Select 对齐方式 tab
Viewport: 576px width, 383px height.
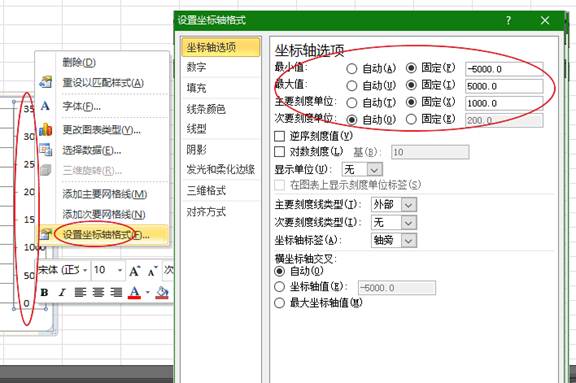click(x=221, y=212)
